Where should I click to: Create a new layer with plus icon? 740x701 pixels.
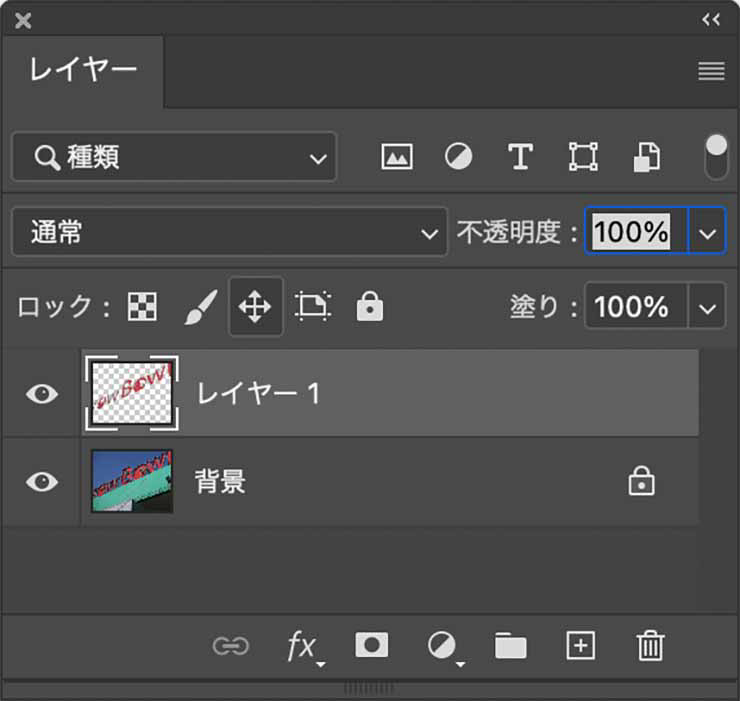click(581, 646)
